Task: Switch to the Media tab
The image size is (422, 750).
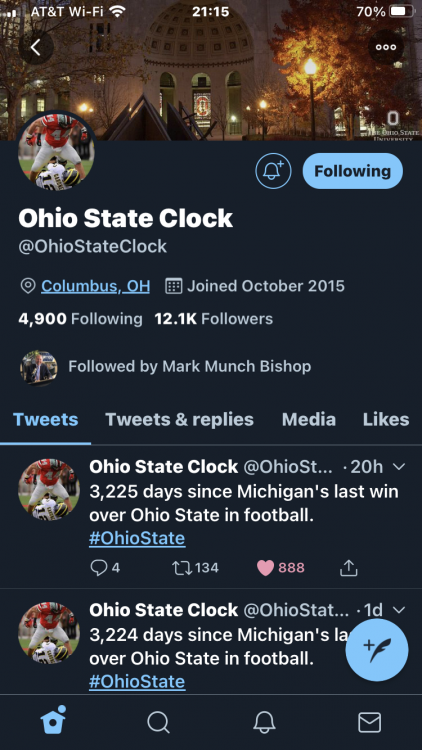Action: pyautogui.click(x=309, y=419)
